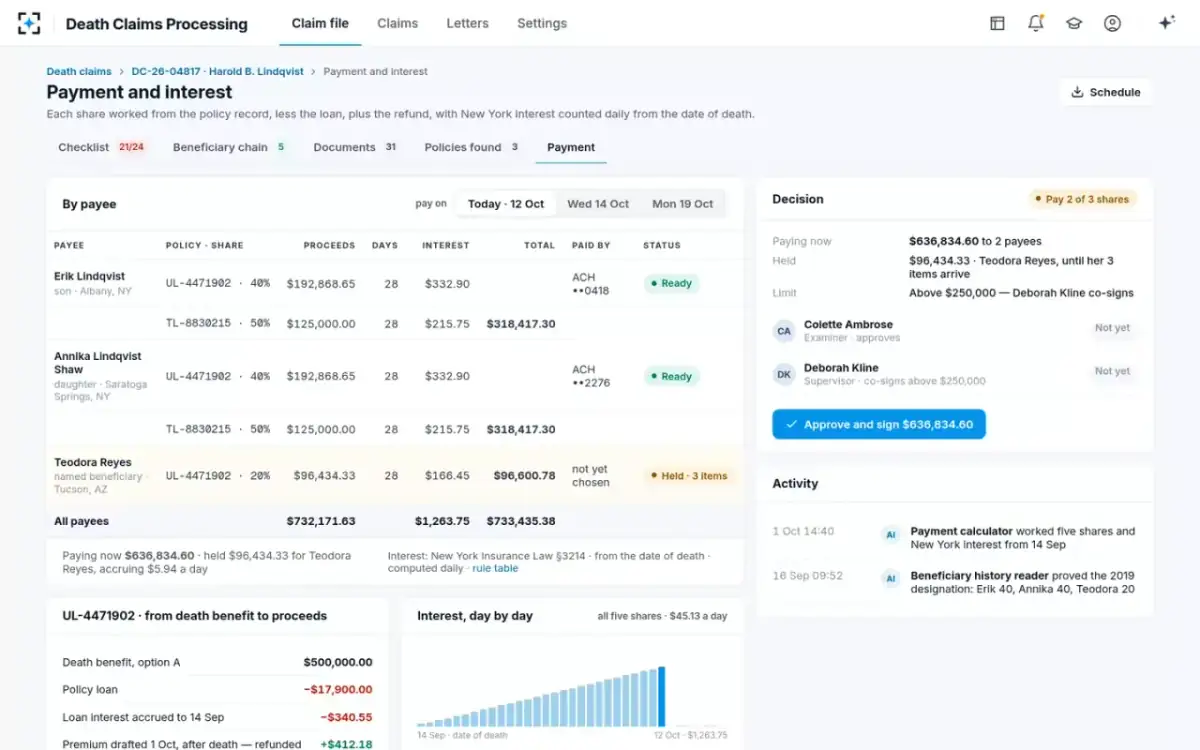Image resolution: width=1200 pixels, height=750 pixels.
Task: Select pay on Wed 14 Oct
Action: pyautogui.click(x=598, y=204)
